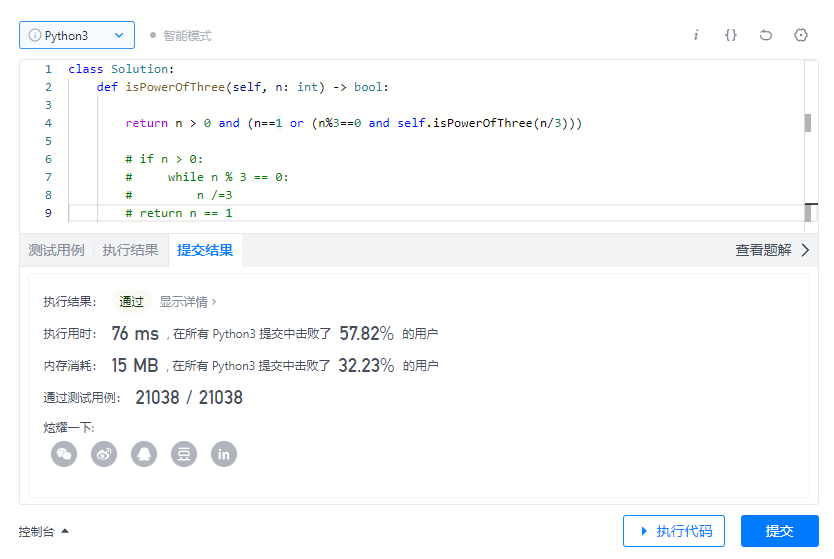Image resolution: width=834 pixels, height=559 pixels.
Task: Click the '# if n > 0:' comment line
Action: pos(164,158)
